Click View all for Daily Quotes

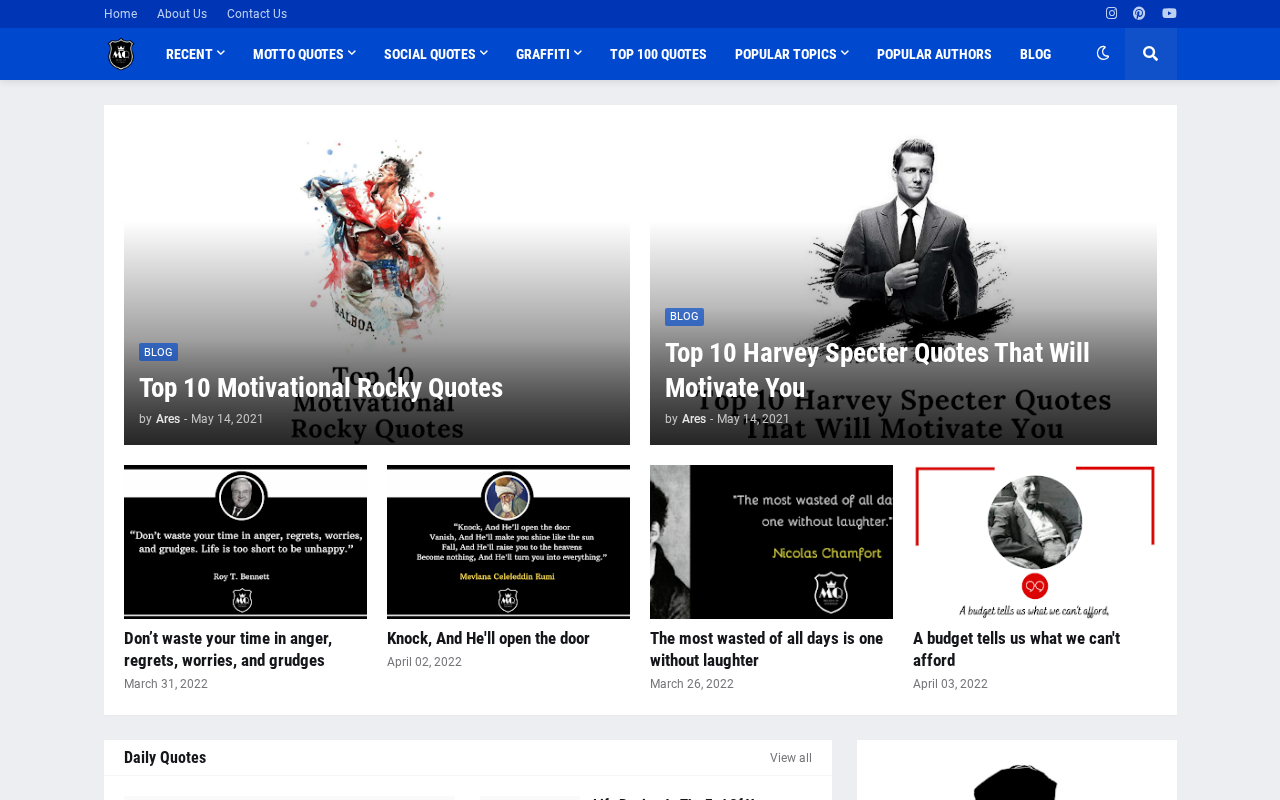(791, 758)
